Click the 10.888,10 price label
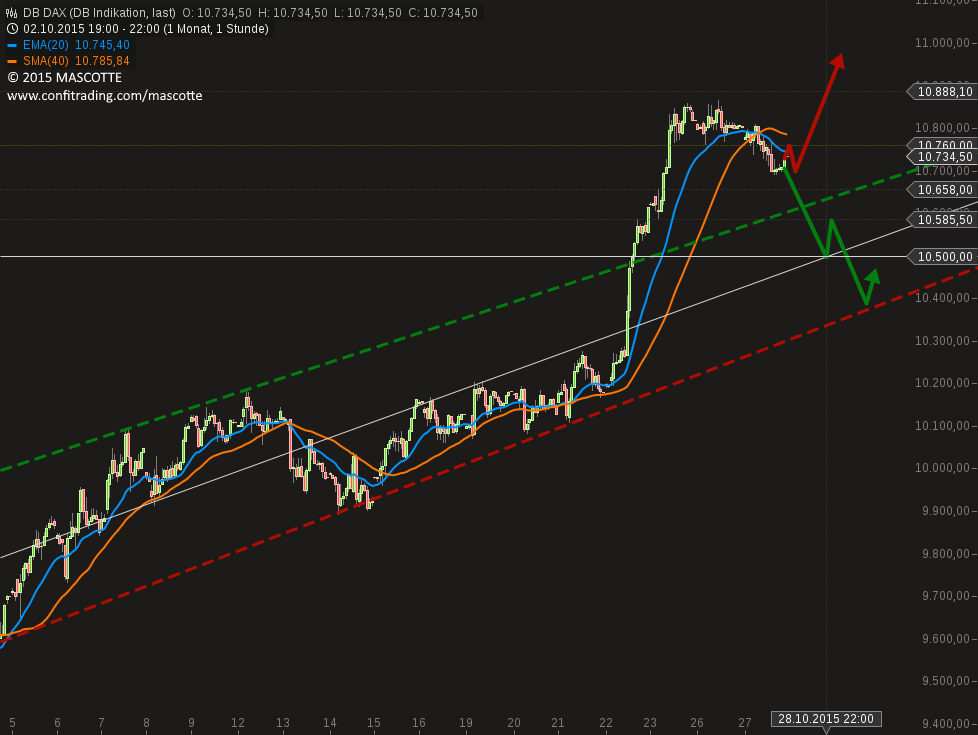Image resolution: width=978 pixels, height=735 pixels. coord(942,92)
